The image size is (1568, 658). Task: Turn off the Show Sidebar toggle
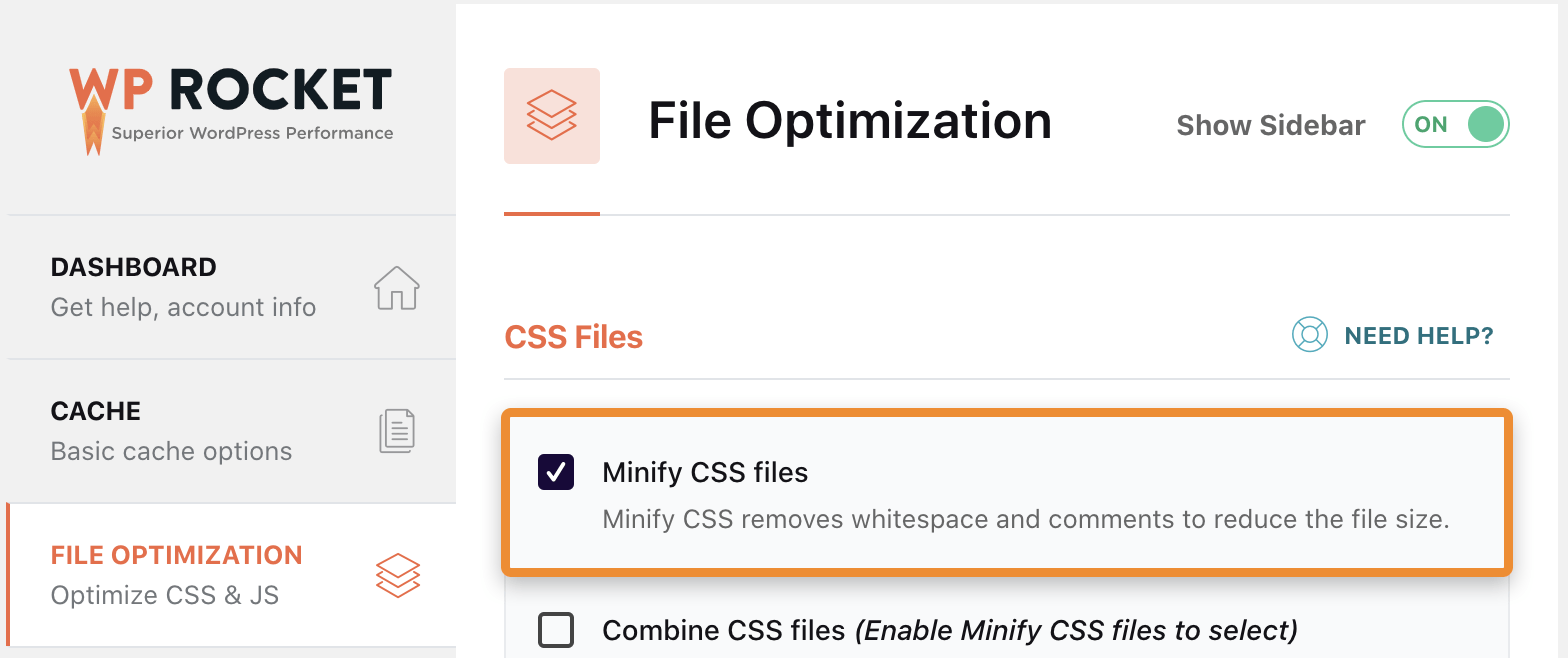pyautogui.click(x=1455, y=124)
